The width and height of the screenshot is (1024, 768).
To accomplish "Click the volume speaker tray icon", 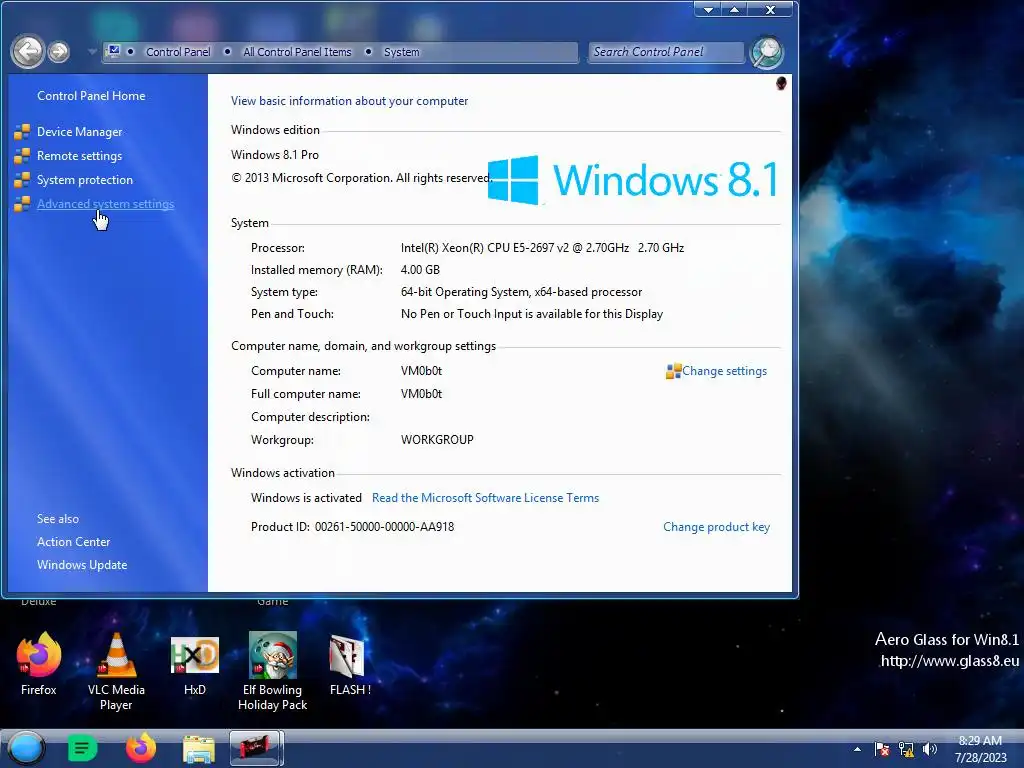I will pos(929,749).
